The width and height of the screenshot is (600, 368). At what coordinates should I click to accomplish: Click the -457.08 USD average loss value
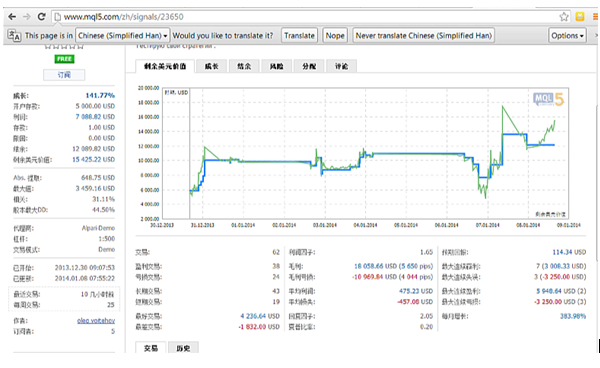[415, 302]
